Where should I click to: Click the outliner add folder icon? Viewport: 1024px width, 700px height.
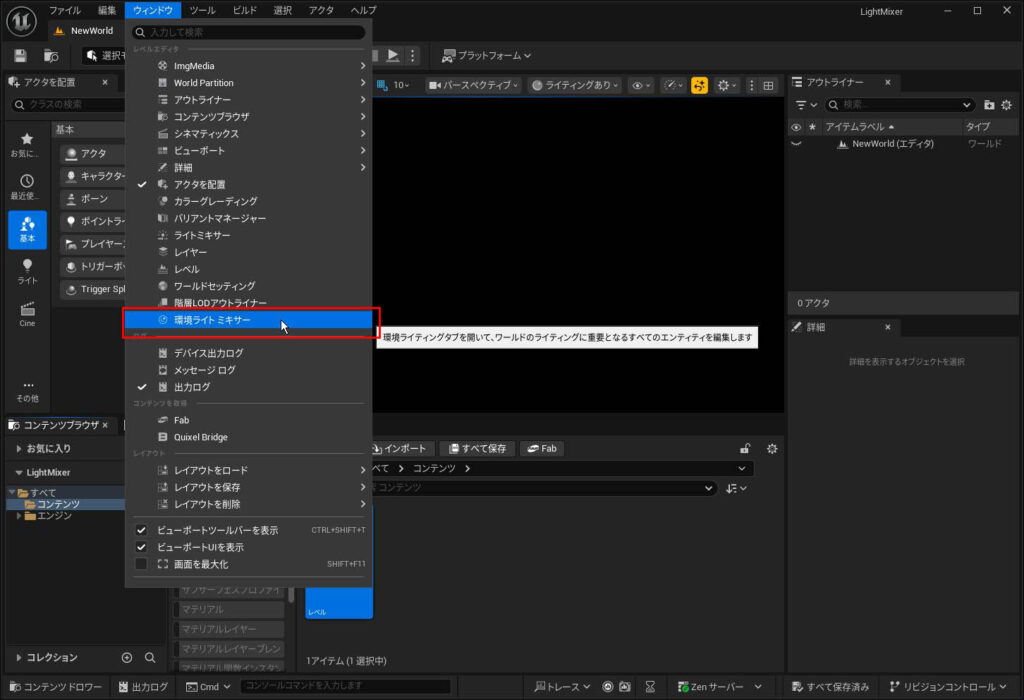[989, 105]
